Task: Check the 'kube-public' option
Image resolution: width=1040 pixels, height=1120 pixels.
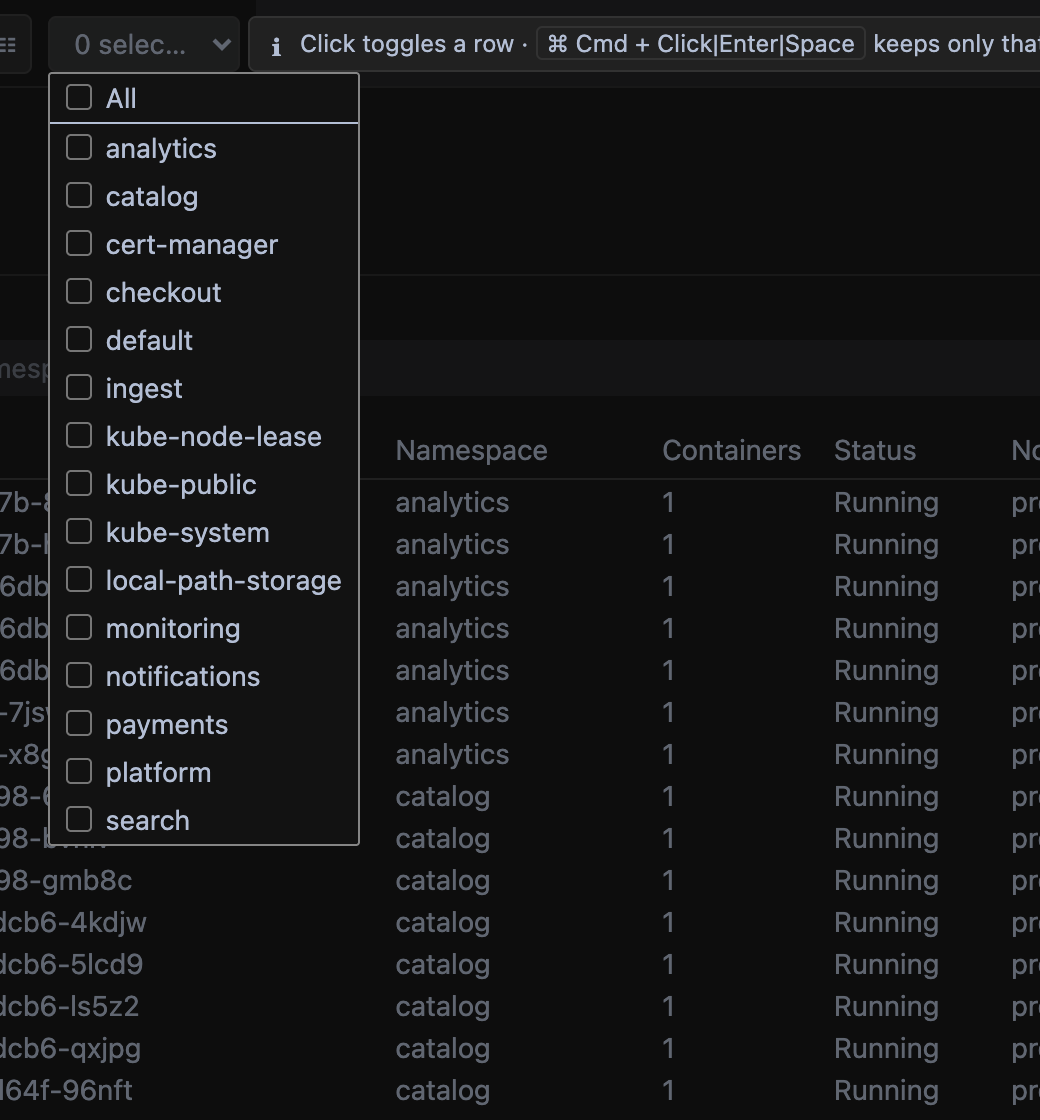Action: point(79,484)
